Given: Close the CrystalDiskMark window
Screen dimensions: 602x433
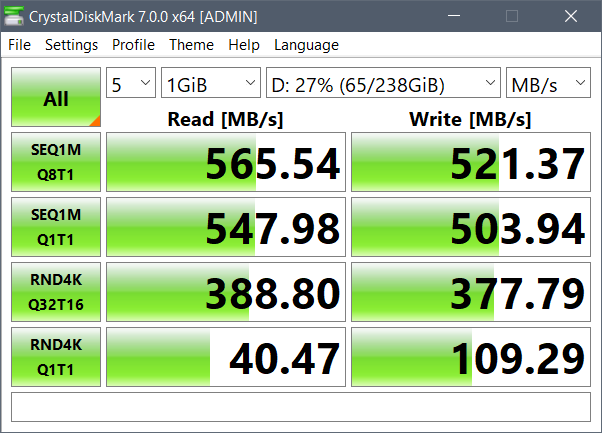Looking at the screenshot, I should point(571,16).
